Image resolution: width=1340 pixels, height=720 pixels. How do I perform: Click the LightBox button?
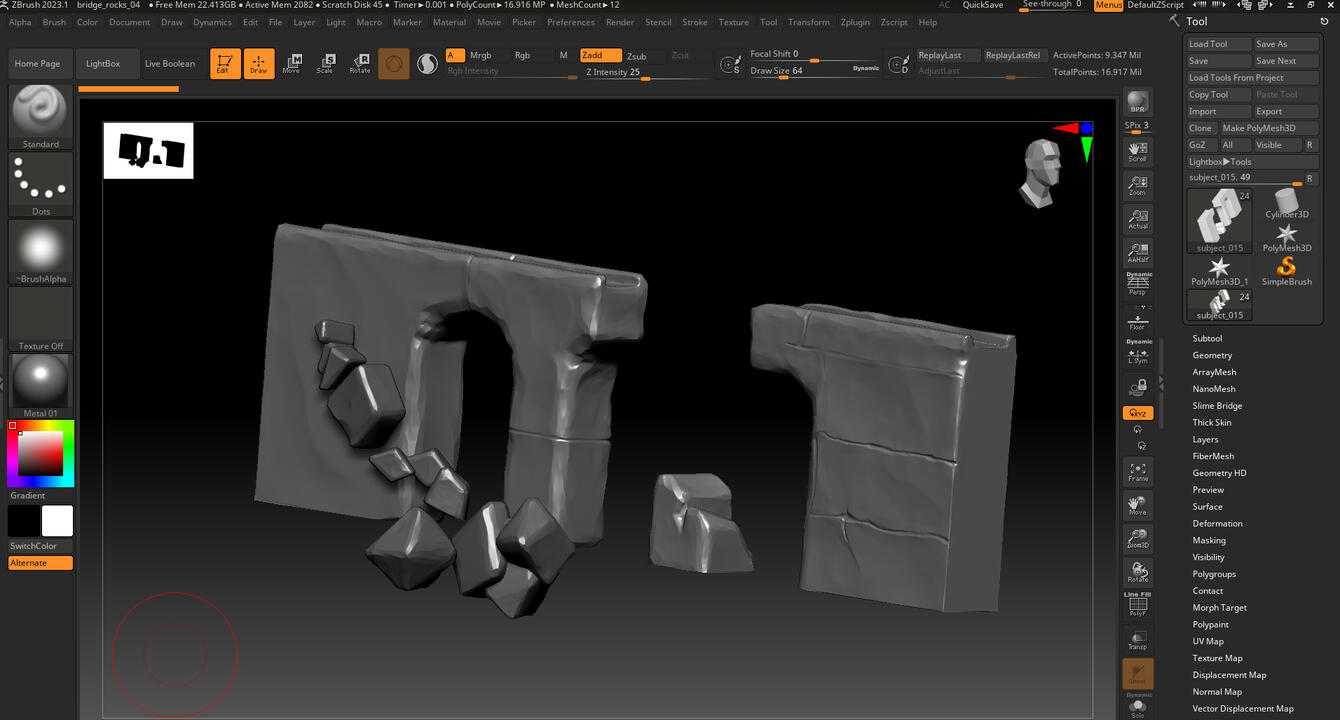103,64
